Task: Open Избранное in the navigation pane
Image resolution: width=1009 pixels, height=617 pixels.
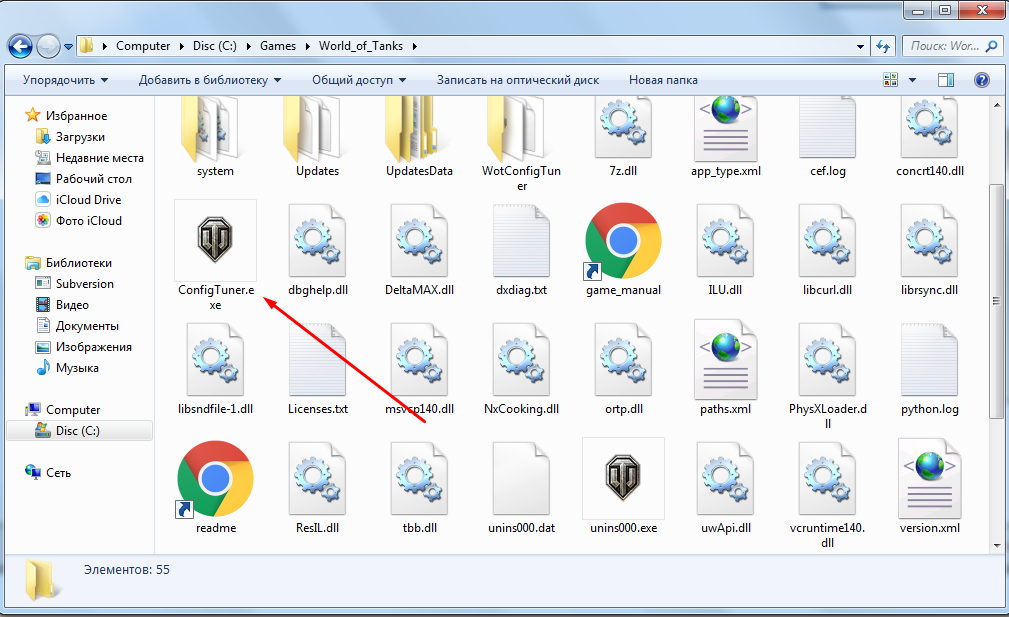Action: [x=66, y=116]
